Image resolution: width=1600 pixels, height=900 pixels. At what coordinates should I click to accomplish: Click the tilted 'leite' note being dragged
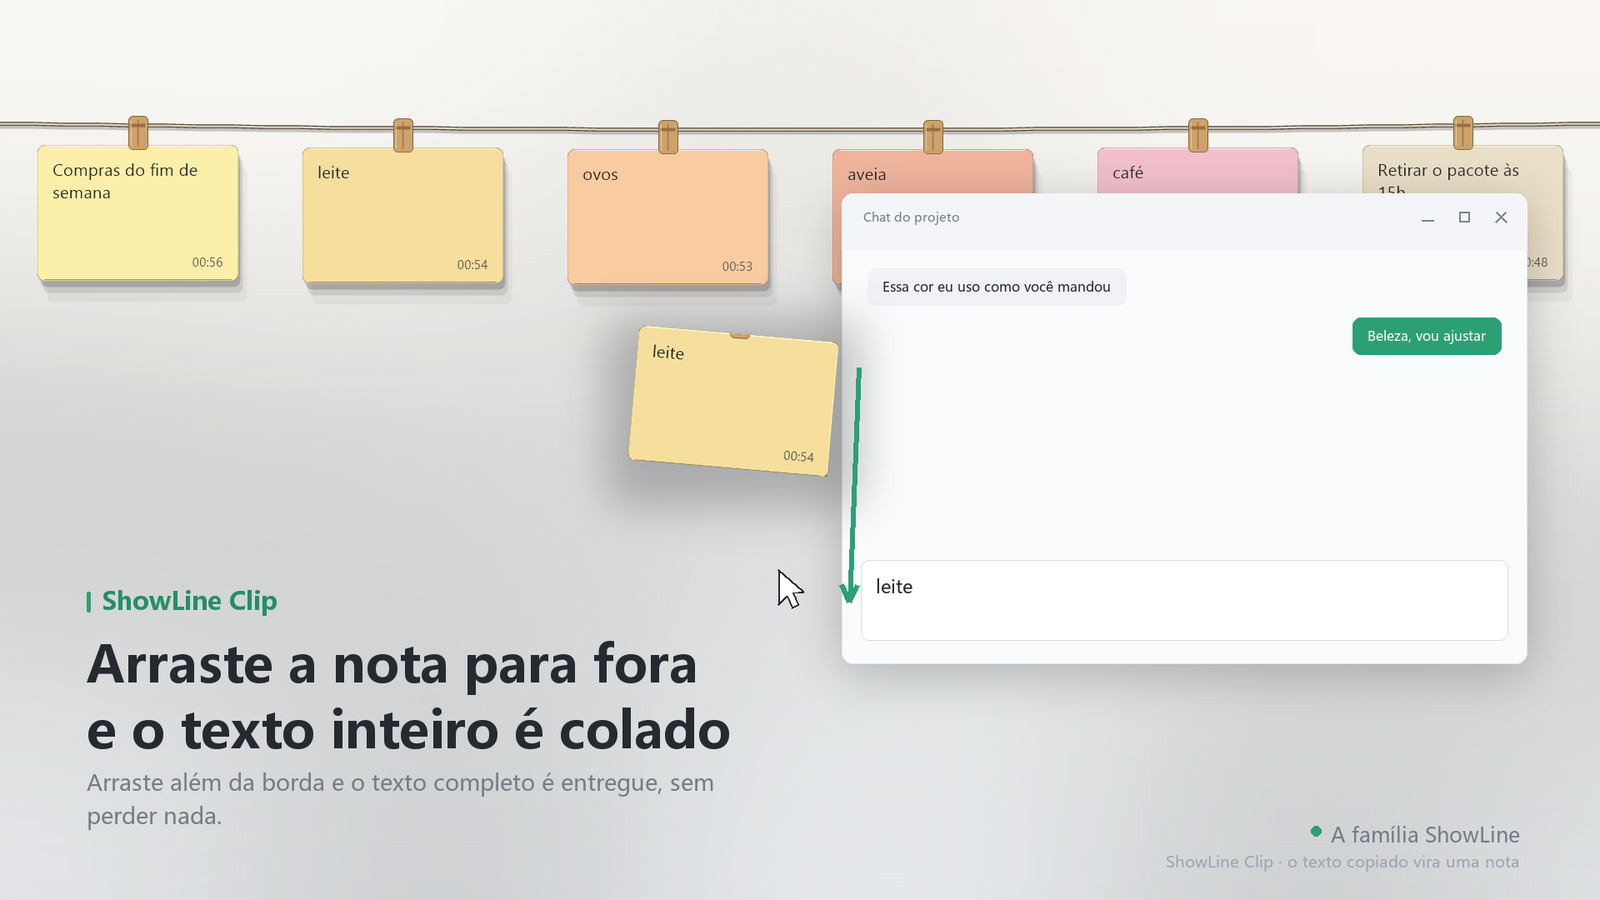733,401
